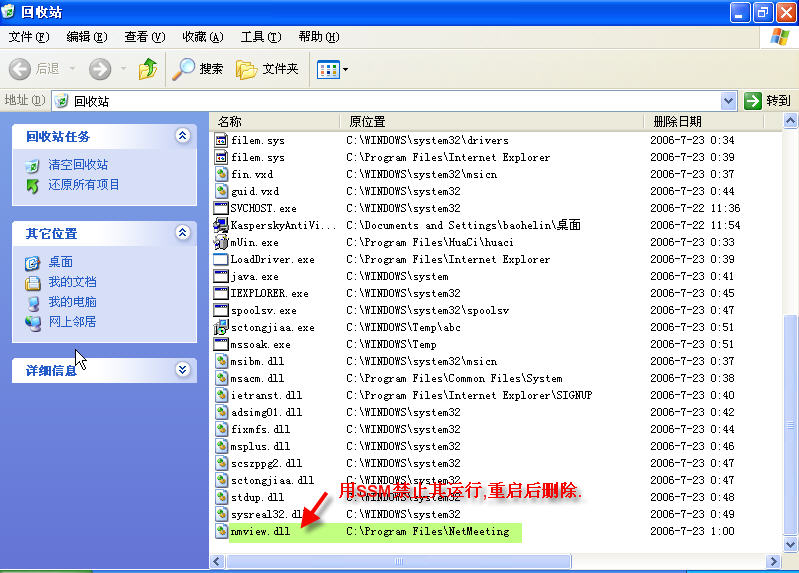Select the adsimg01.dll file name
This screenshot has height=573, width=799.
click(x=266, y=412)
